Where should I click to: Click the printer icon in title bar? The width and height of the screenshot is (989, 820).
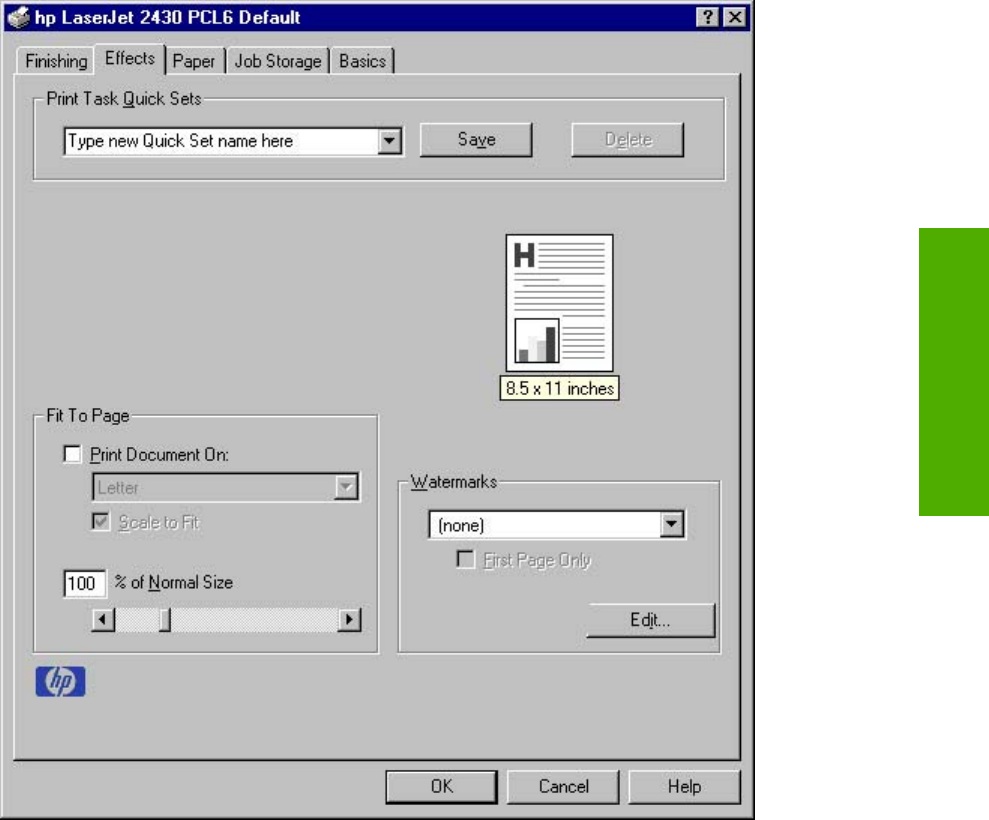pyautogui.click(x=18, y=17)
